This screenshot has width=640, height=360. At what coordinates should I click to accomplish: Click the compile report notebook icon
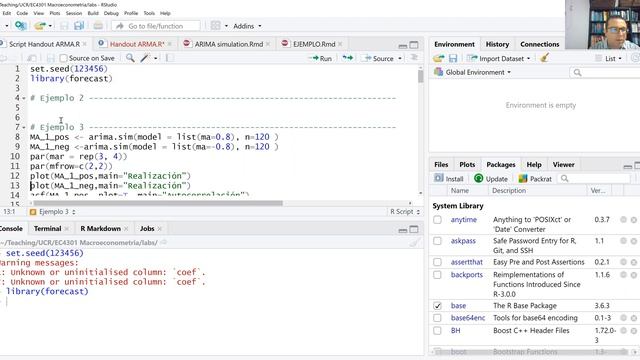point(169,58)
